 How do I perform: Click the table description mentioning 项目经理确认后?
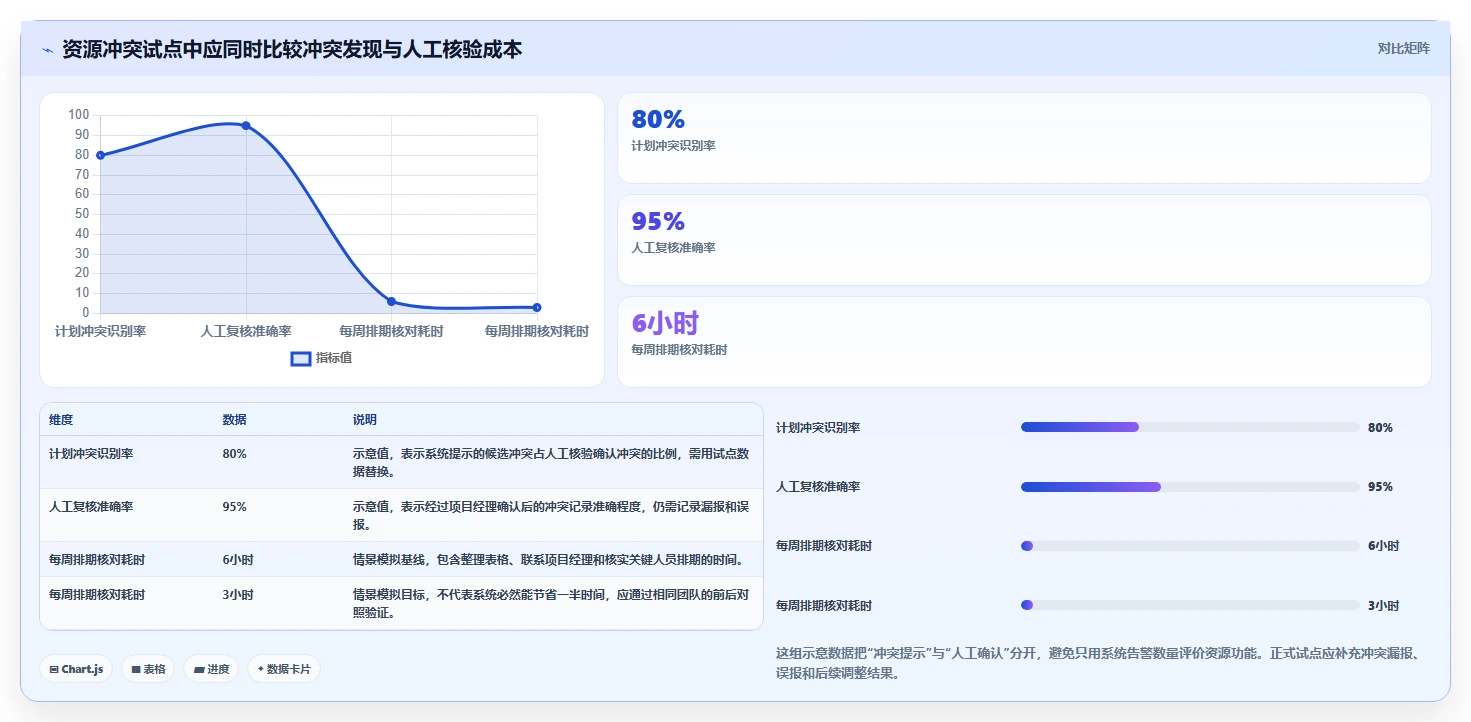click(551, 515)
